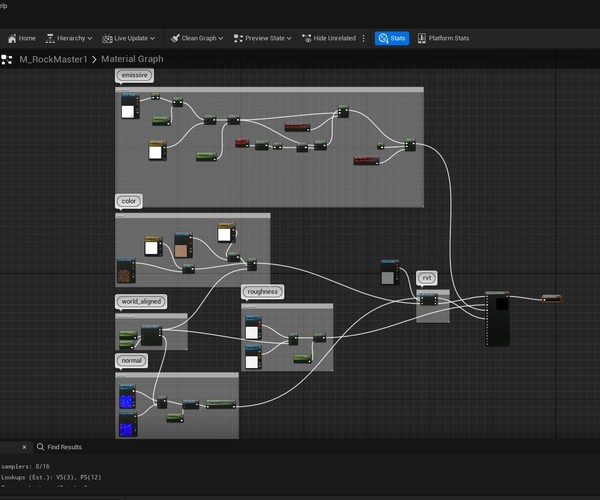Select the small red node in emissive group
Viewport: 600px width, 500px height.
242,143
